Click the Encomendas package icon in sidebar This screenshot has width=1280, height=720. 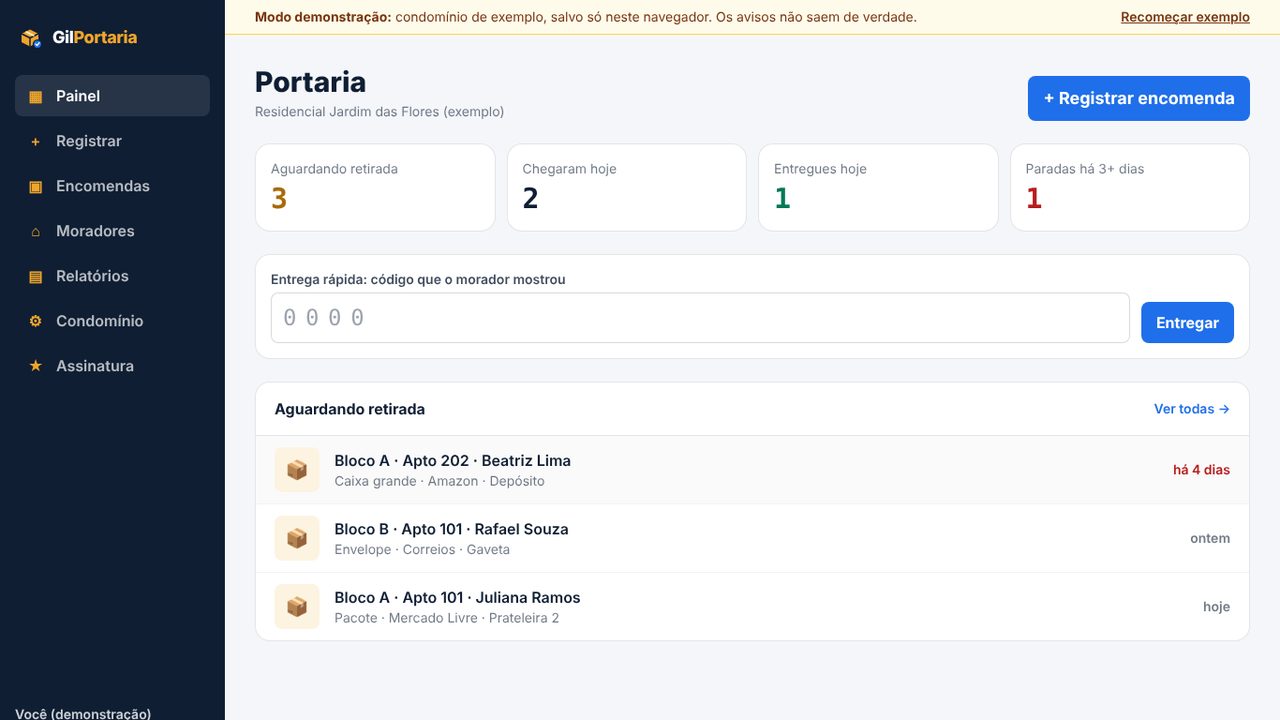click(x=36, y=187)
